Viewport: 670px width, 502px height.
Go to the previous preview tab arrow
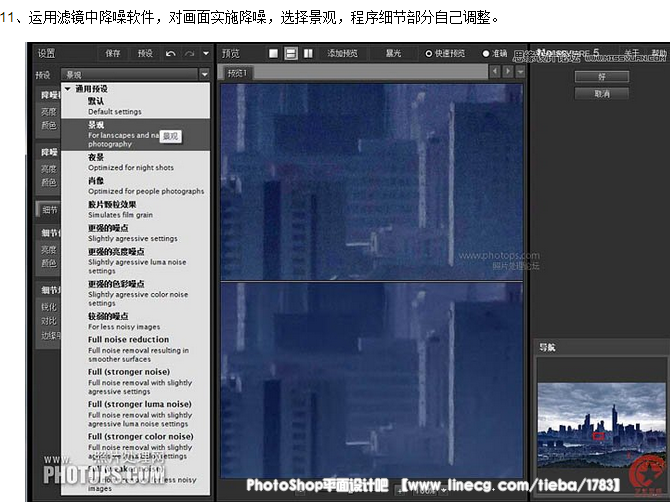[495, 71]
